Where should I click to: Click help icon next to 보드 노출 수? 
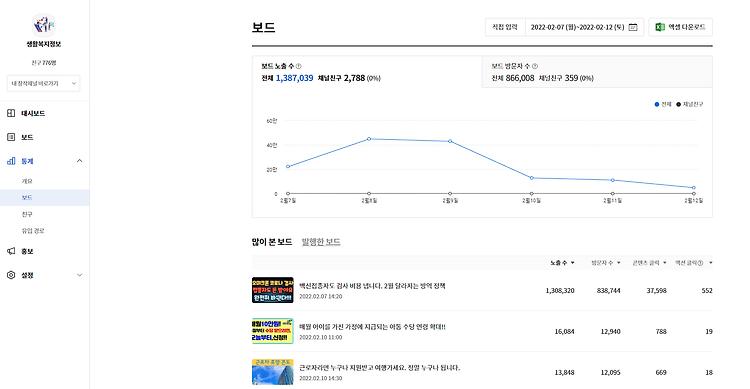tap(298, 67)
